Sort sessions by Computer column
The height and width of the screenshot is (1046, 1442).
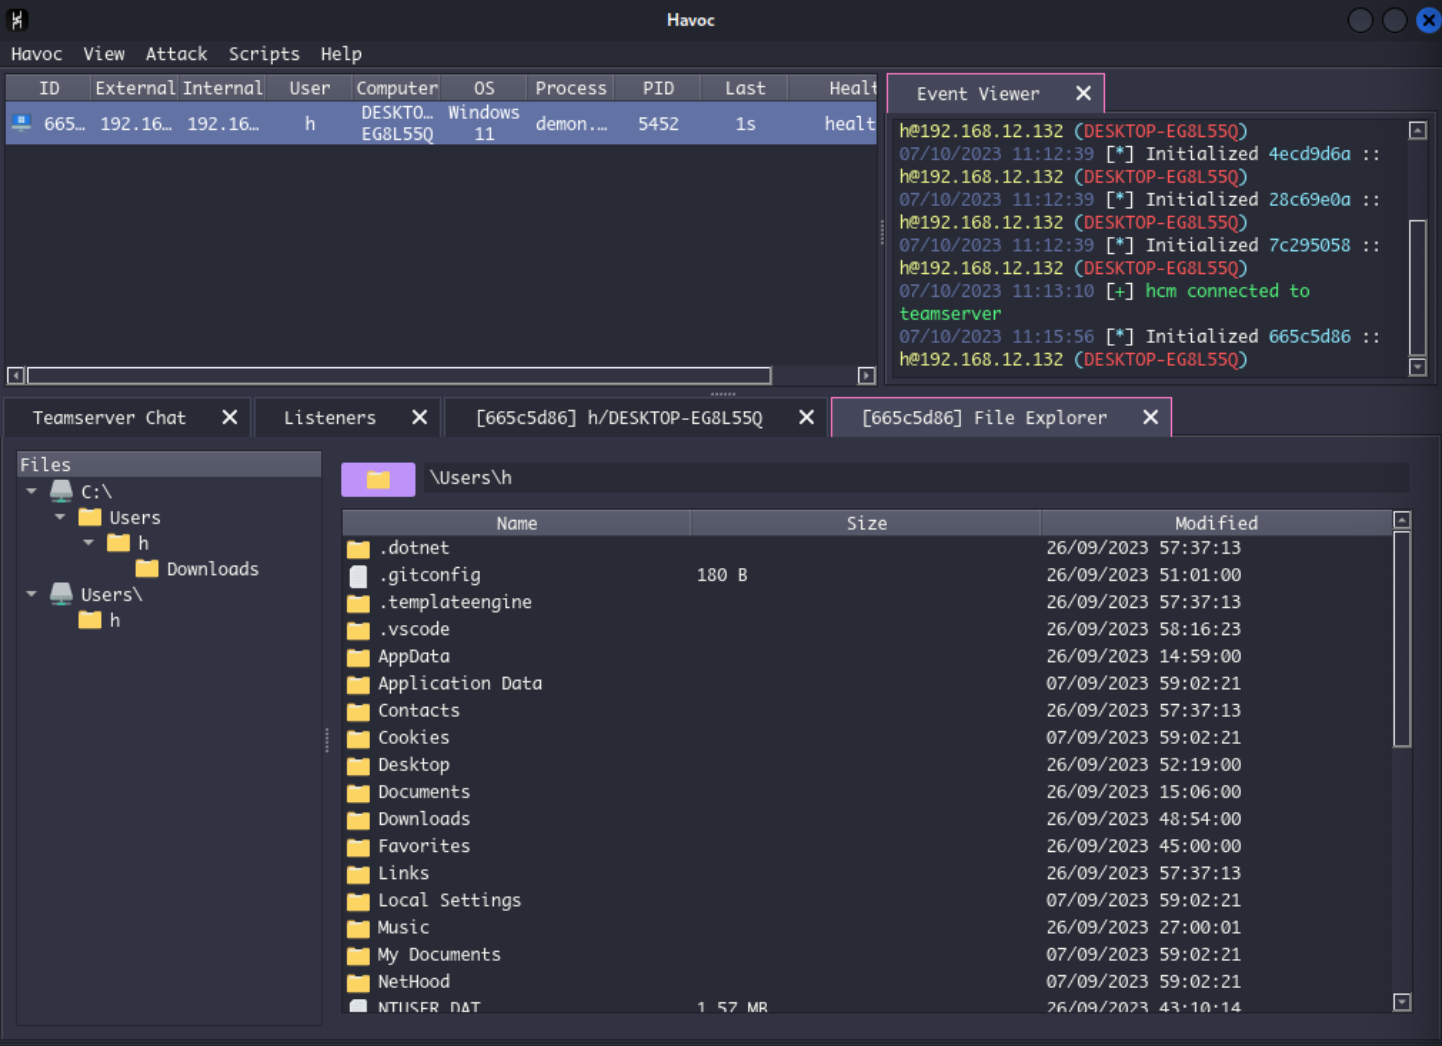[397, 88]
